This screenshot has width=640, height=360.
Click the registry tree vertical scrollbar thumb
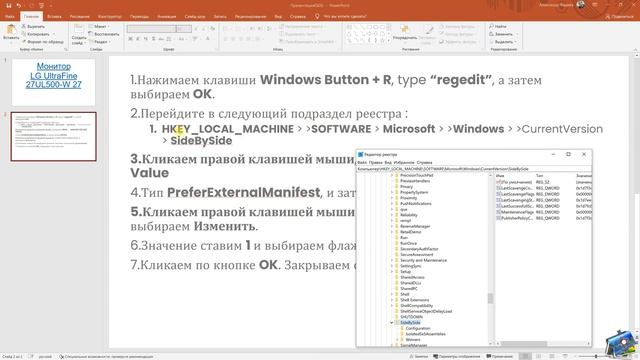pos(491,298)
